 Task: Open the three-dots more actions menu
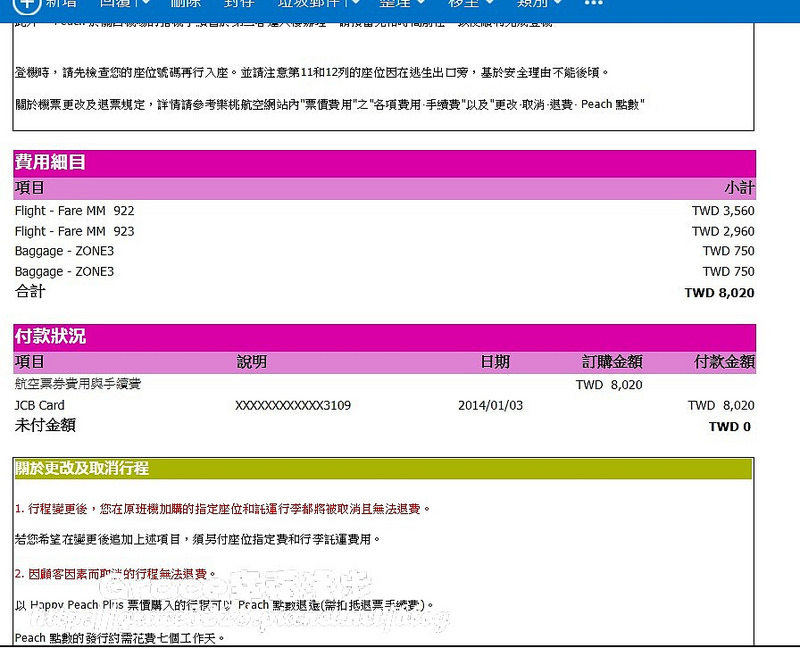click(593, 3)
